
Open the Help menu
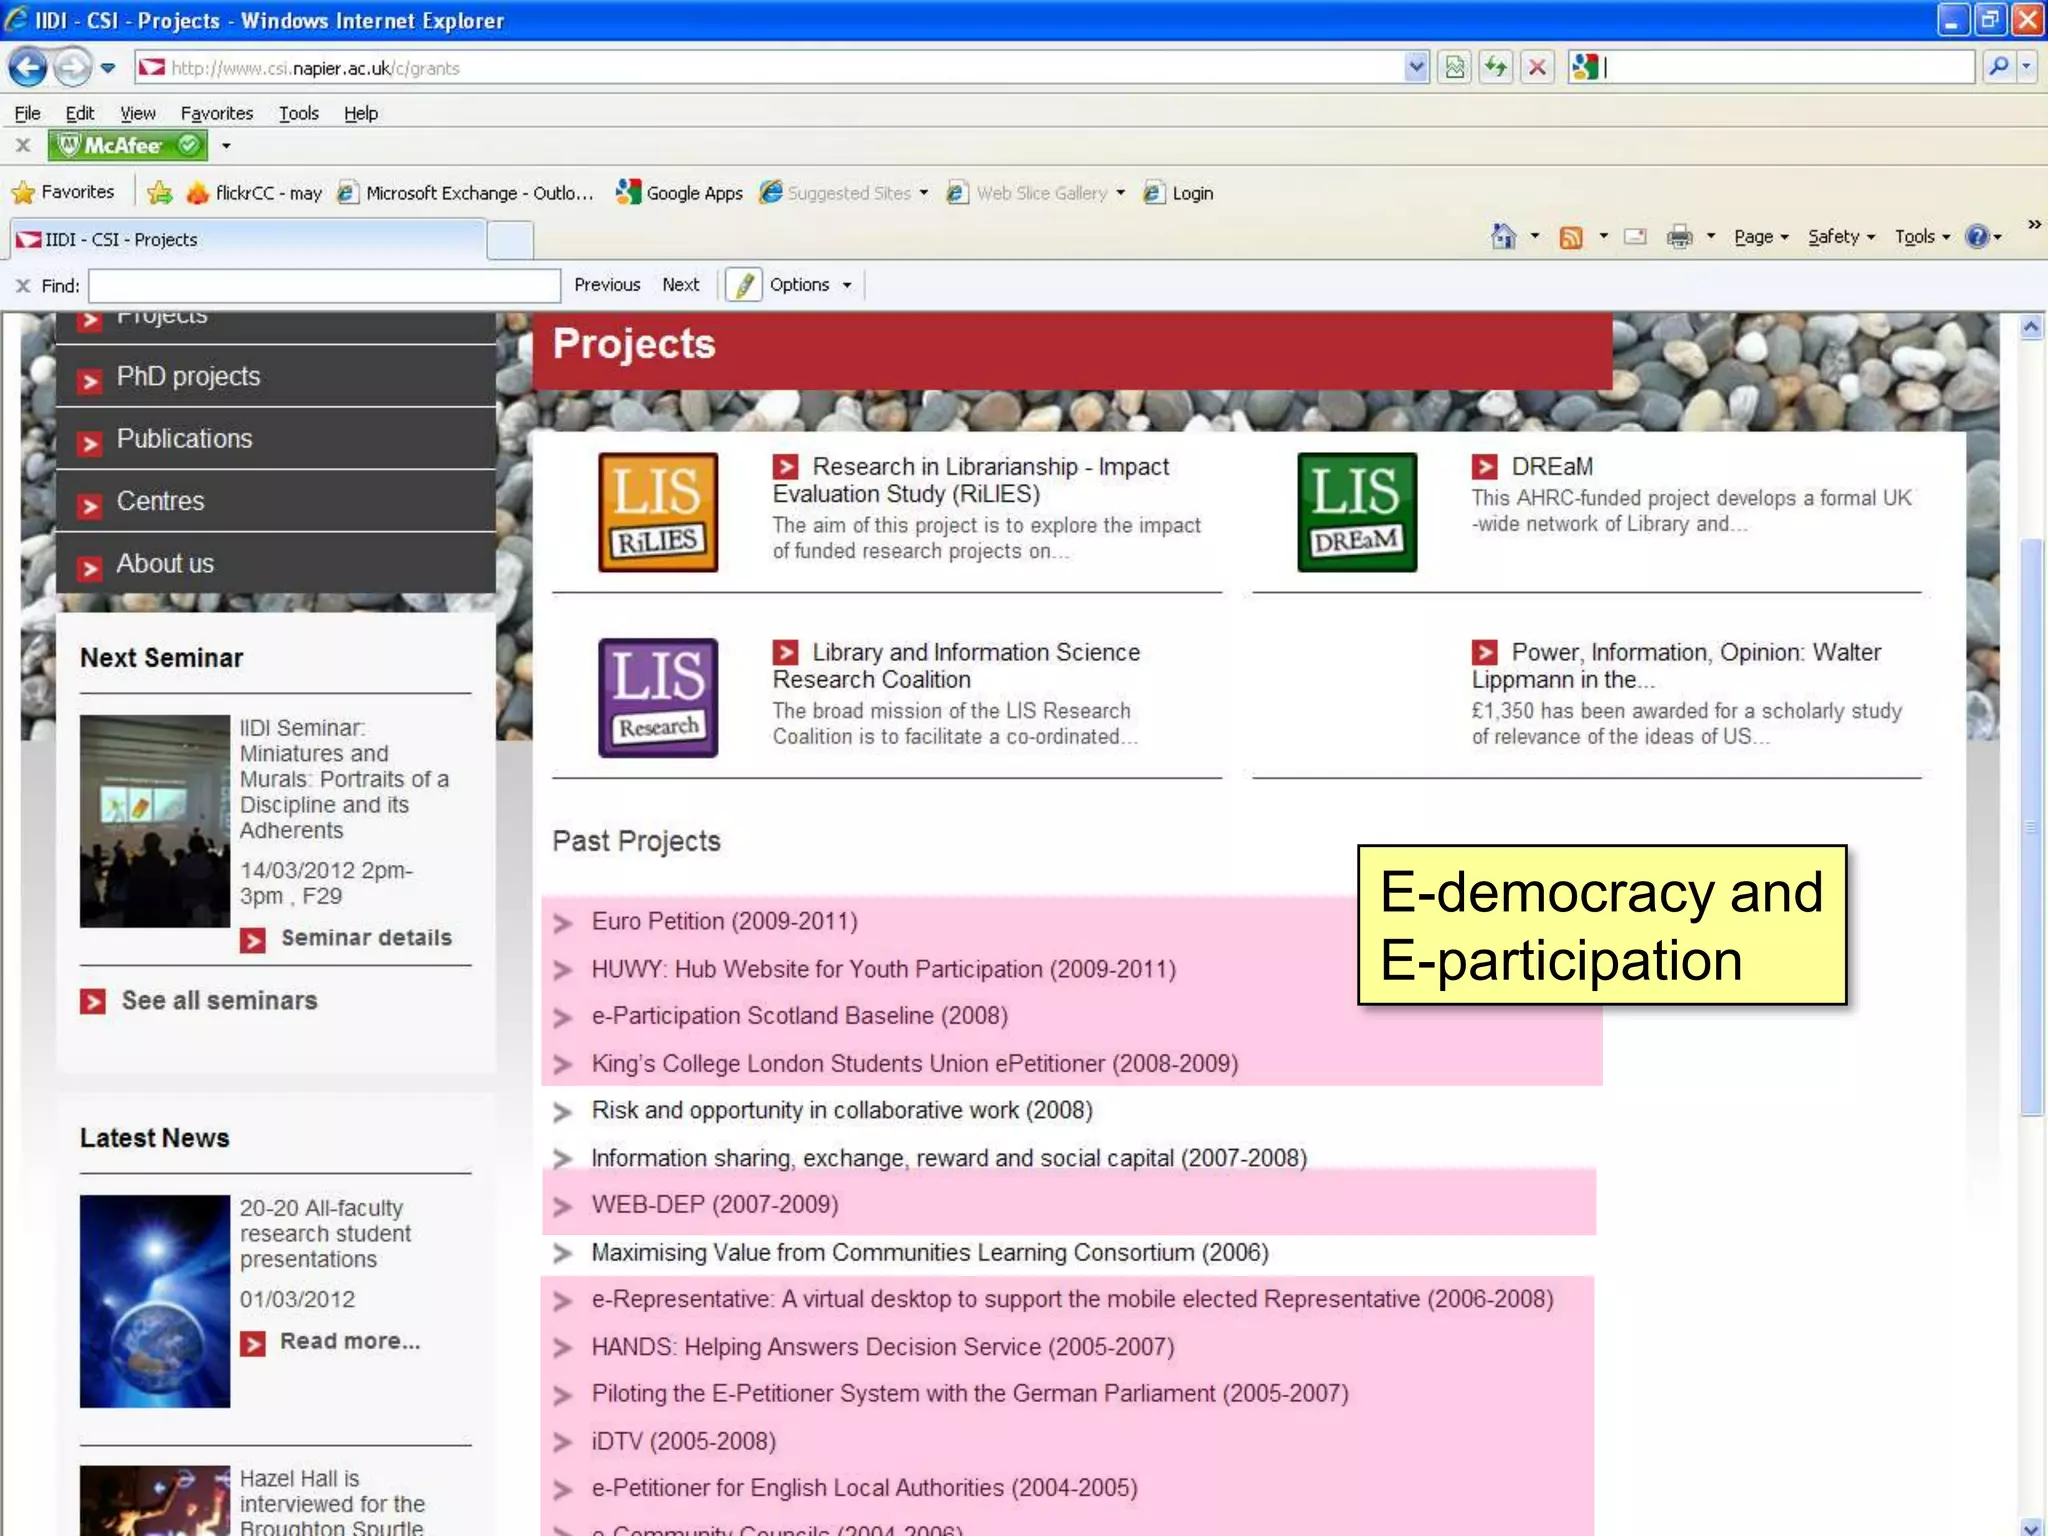[361, 113]
